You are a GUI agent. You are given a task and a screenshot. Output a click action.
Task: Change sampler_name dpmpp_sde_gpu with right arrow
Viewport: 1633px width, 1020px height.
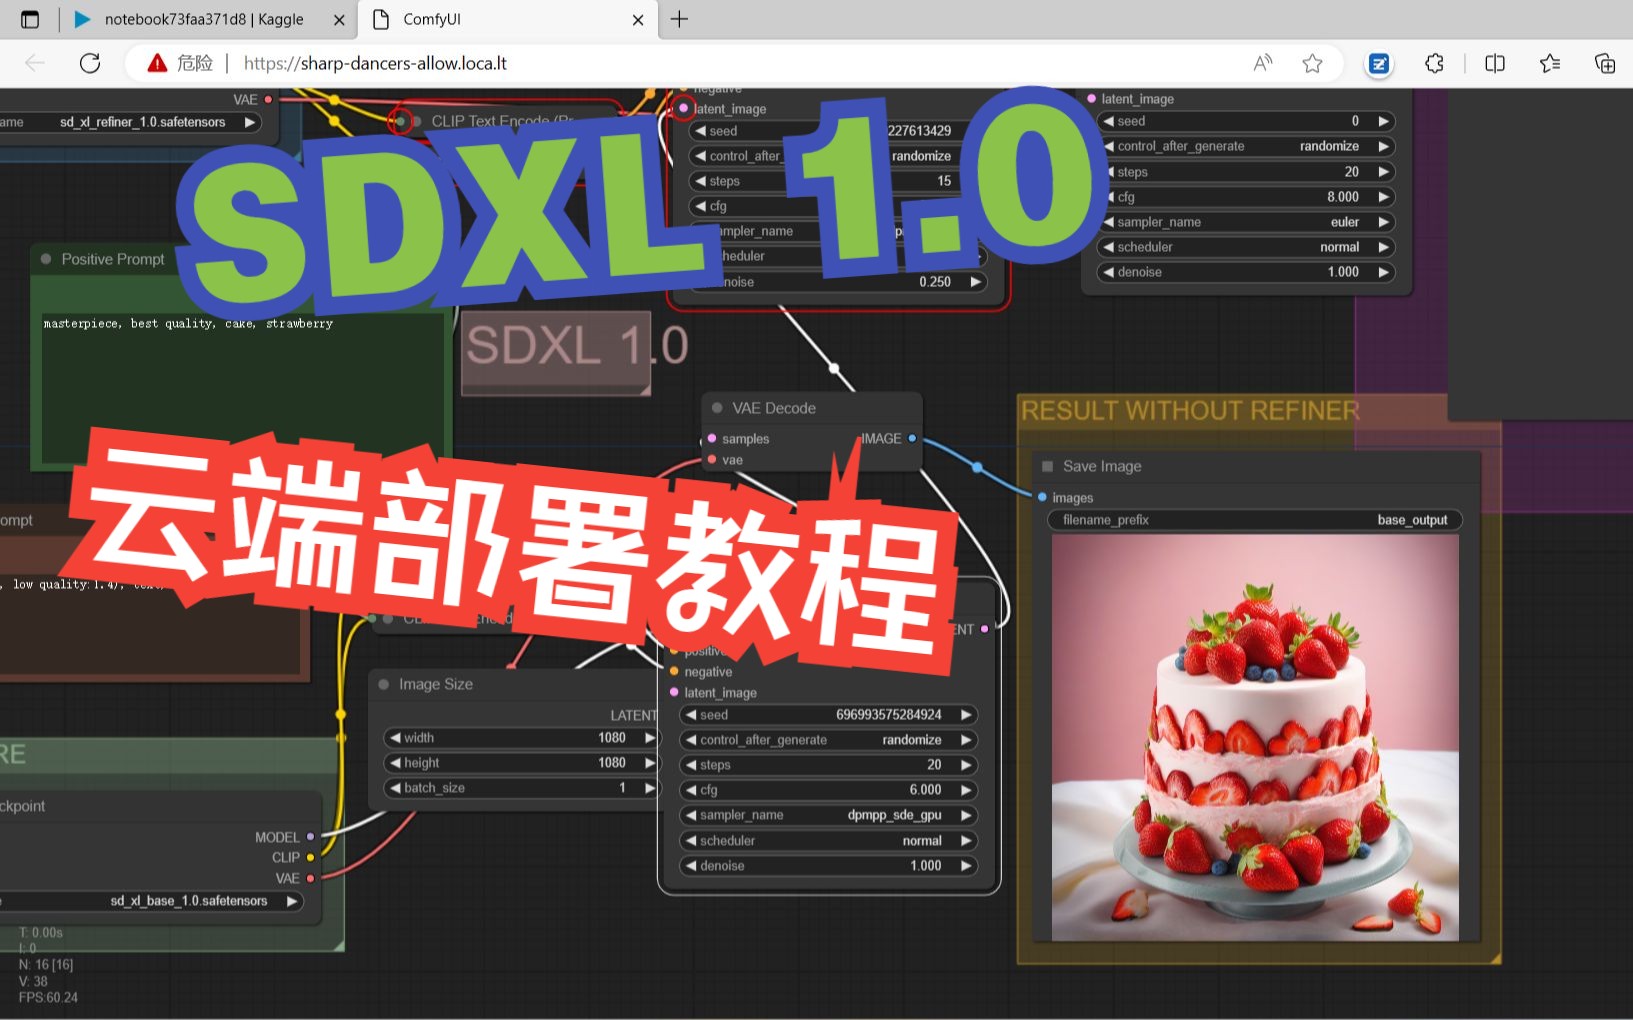point(966,815)
